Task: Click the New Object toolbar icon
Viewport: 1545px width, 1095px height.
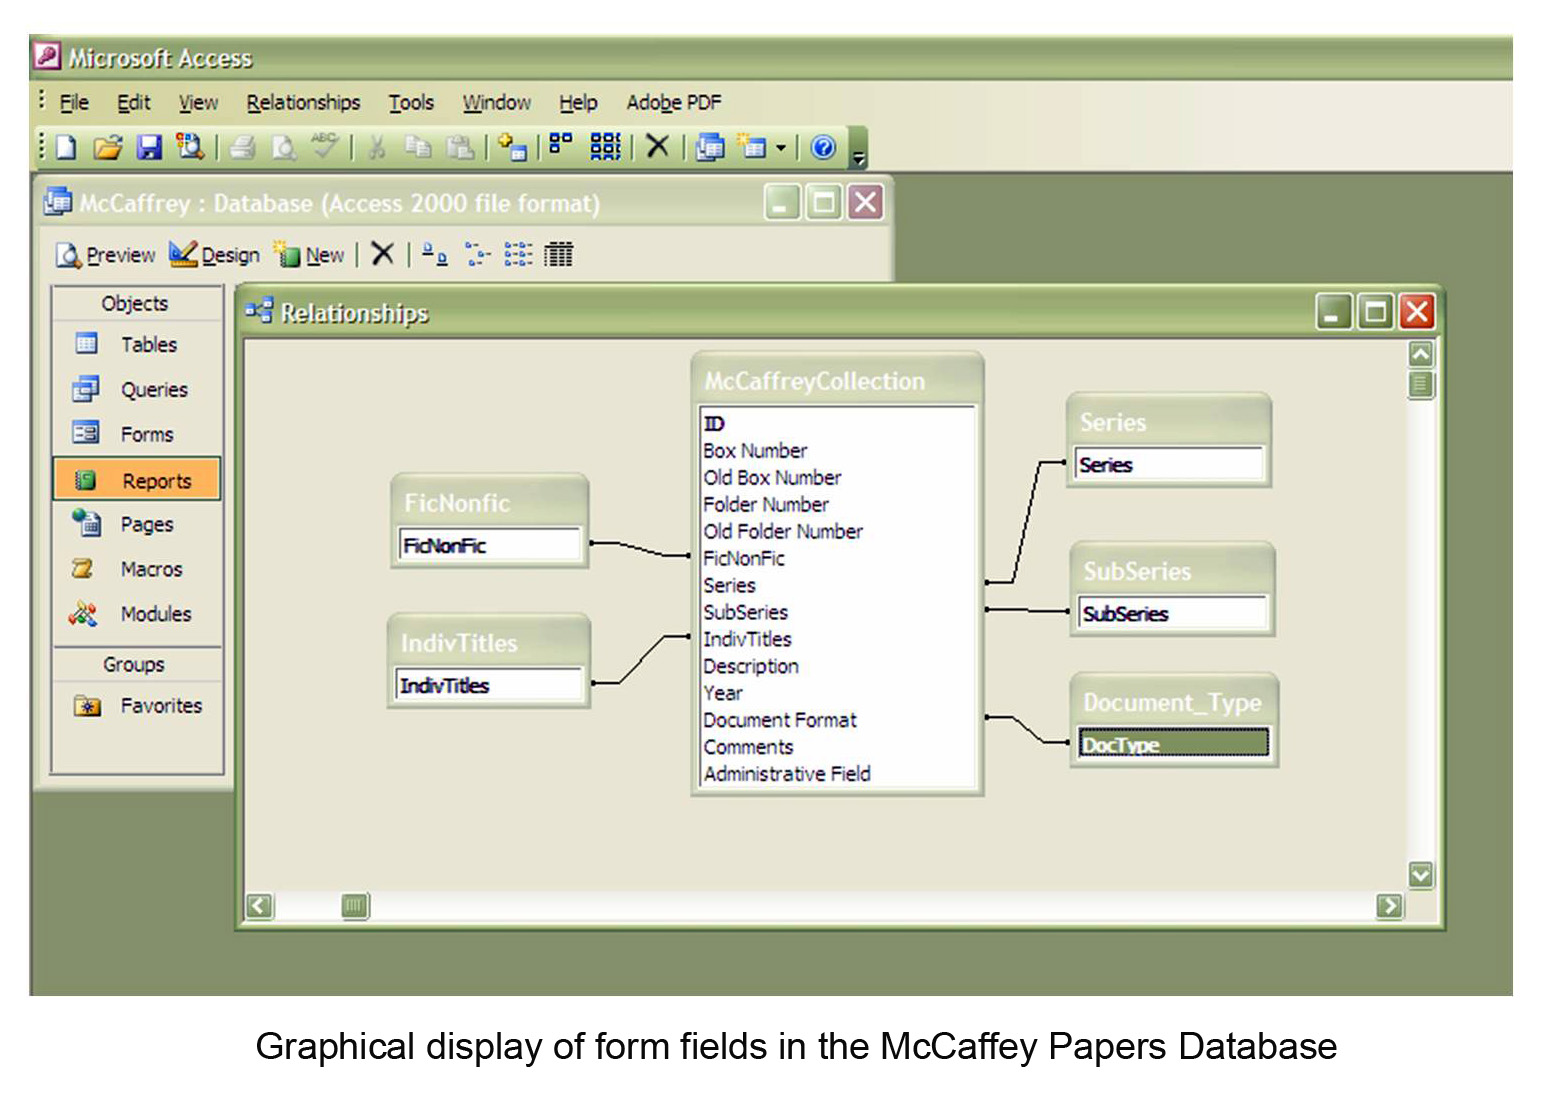Action: click(x=752, y=147)
